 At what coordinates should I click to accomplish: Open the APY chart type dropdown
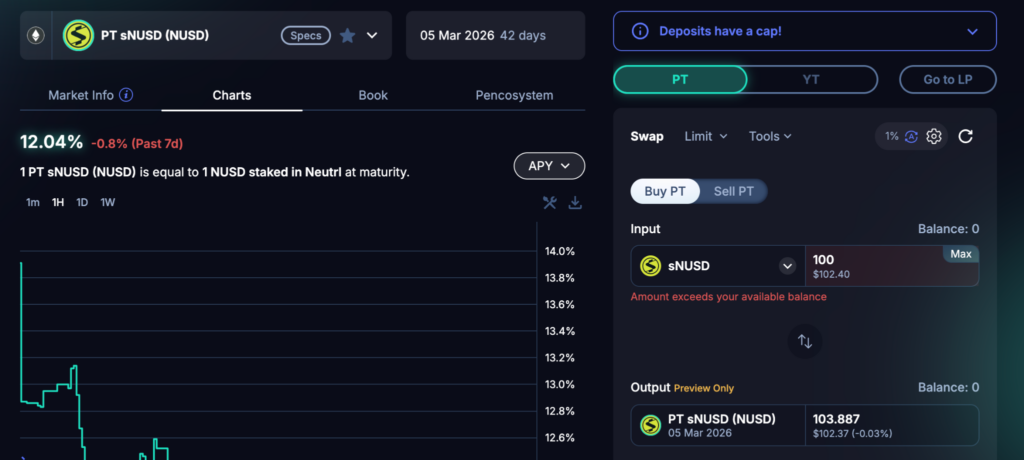click(x=549, y=166)
